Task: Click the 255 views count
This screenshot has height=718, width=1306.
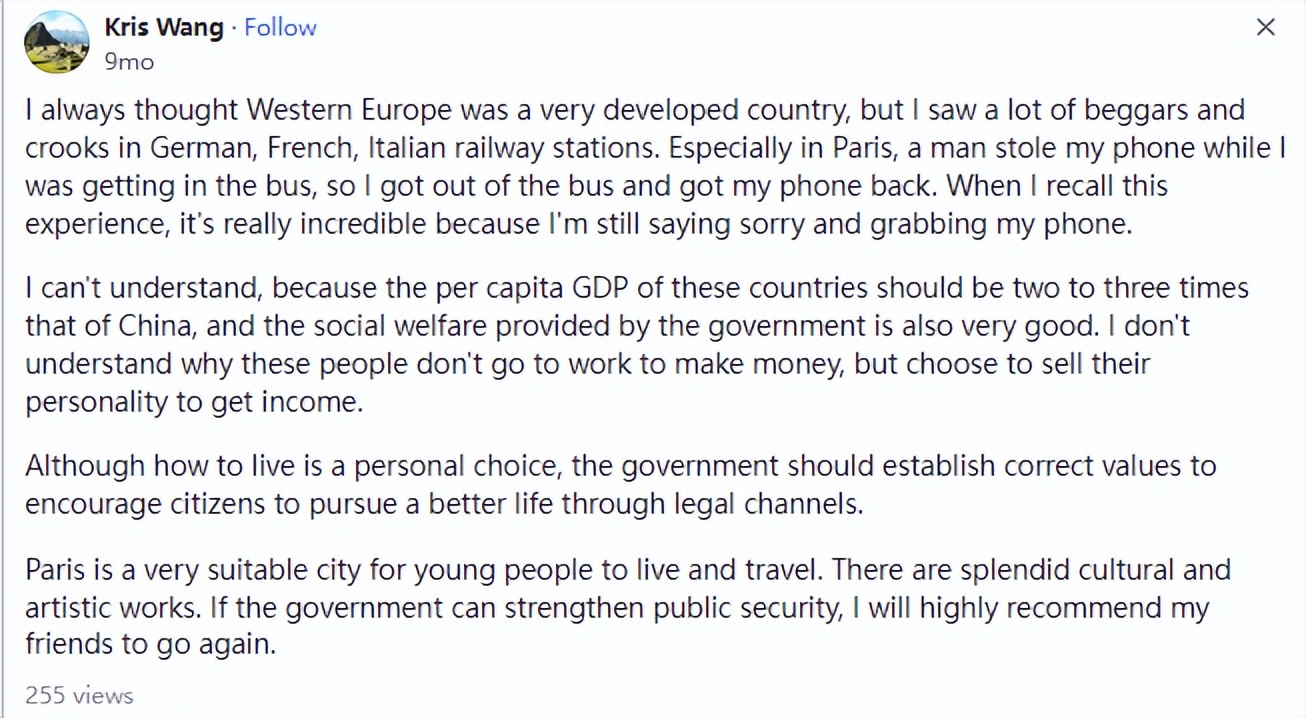Action: pyautogui.click(x=79, y=695)
